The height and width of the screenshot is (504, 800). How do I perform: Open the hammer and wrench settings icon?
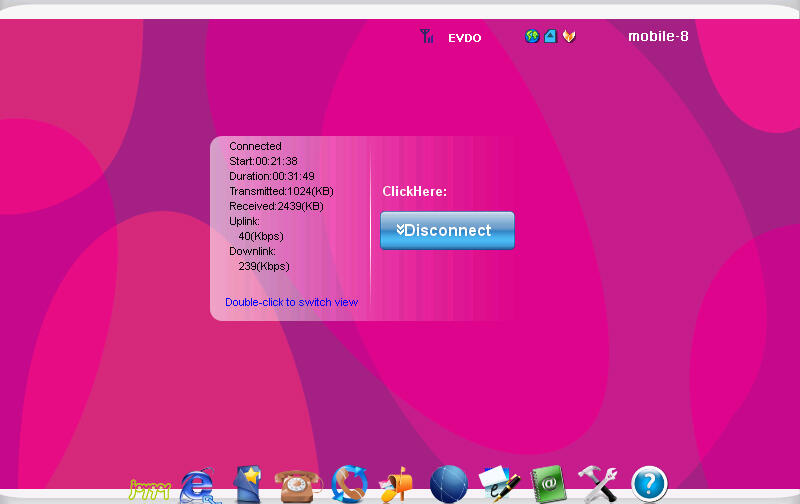(597, 484)
